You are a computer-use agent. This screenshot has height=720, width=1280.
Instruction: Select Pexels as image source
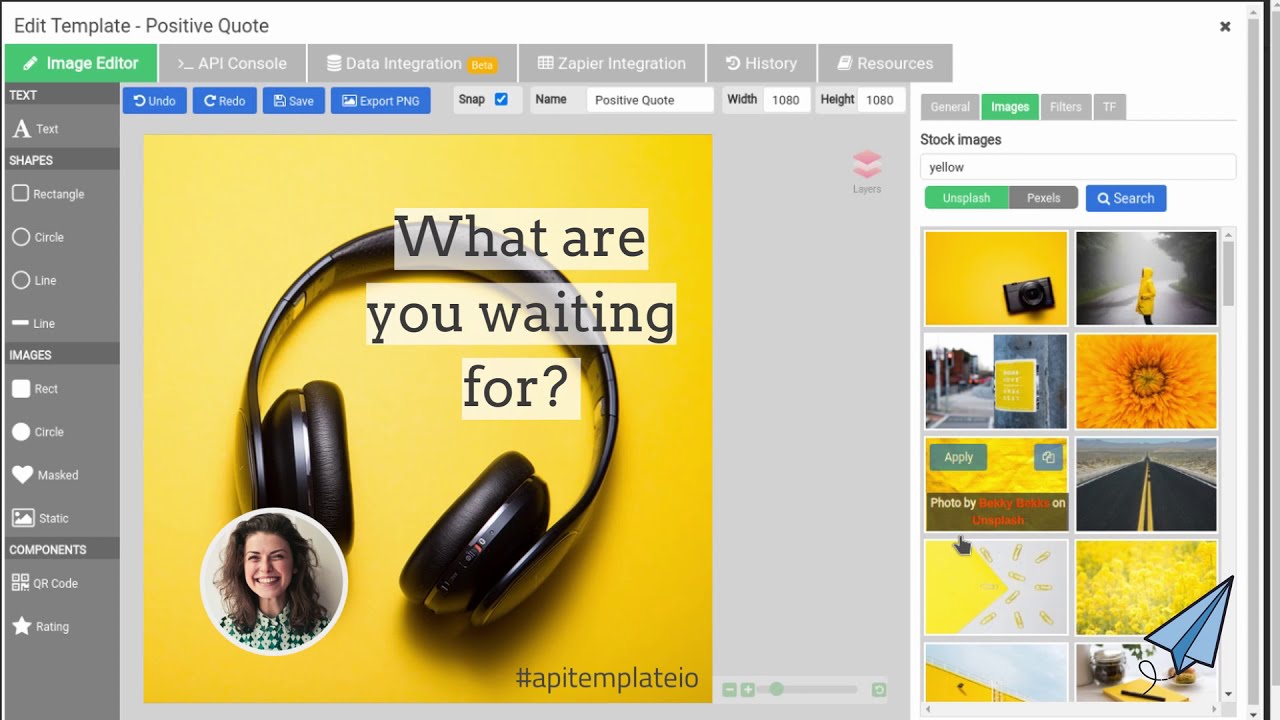pos(1043,198)
